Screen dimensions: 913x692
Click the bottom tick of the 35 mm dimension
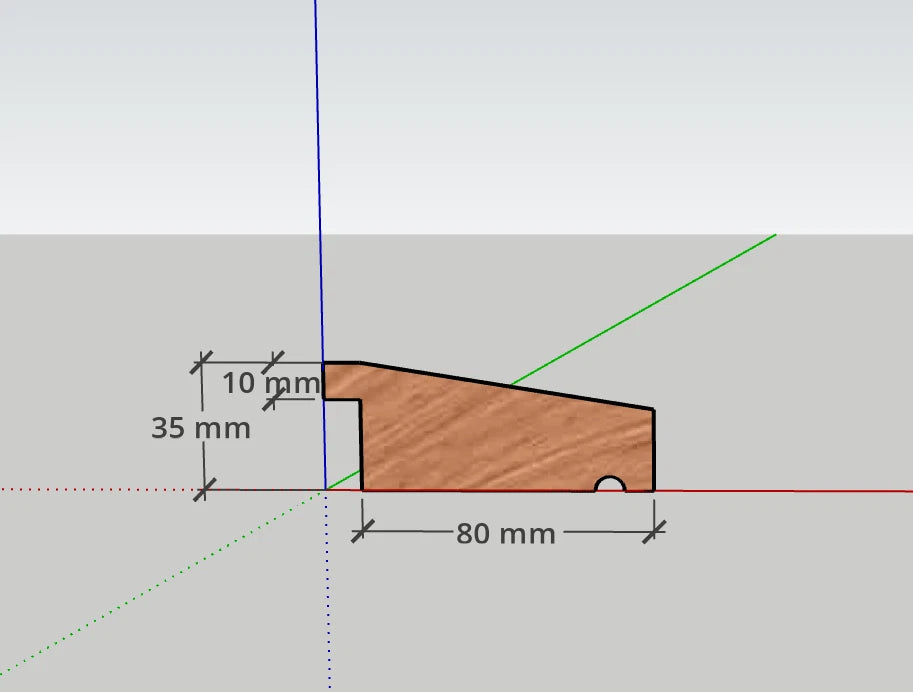point(204,490)
